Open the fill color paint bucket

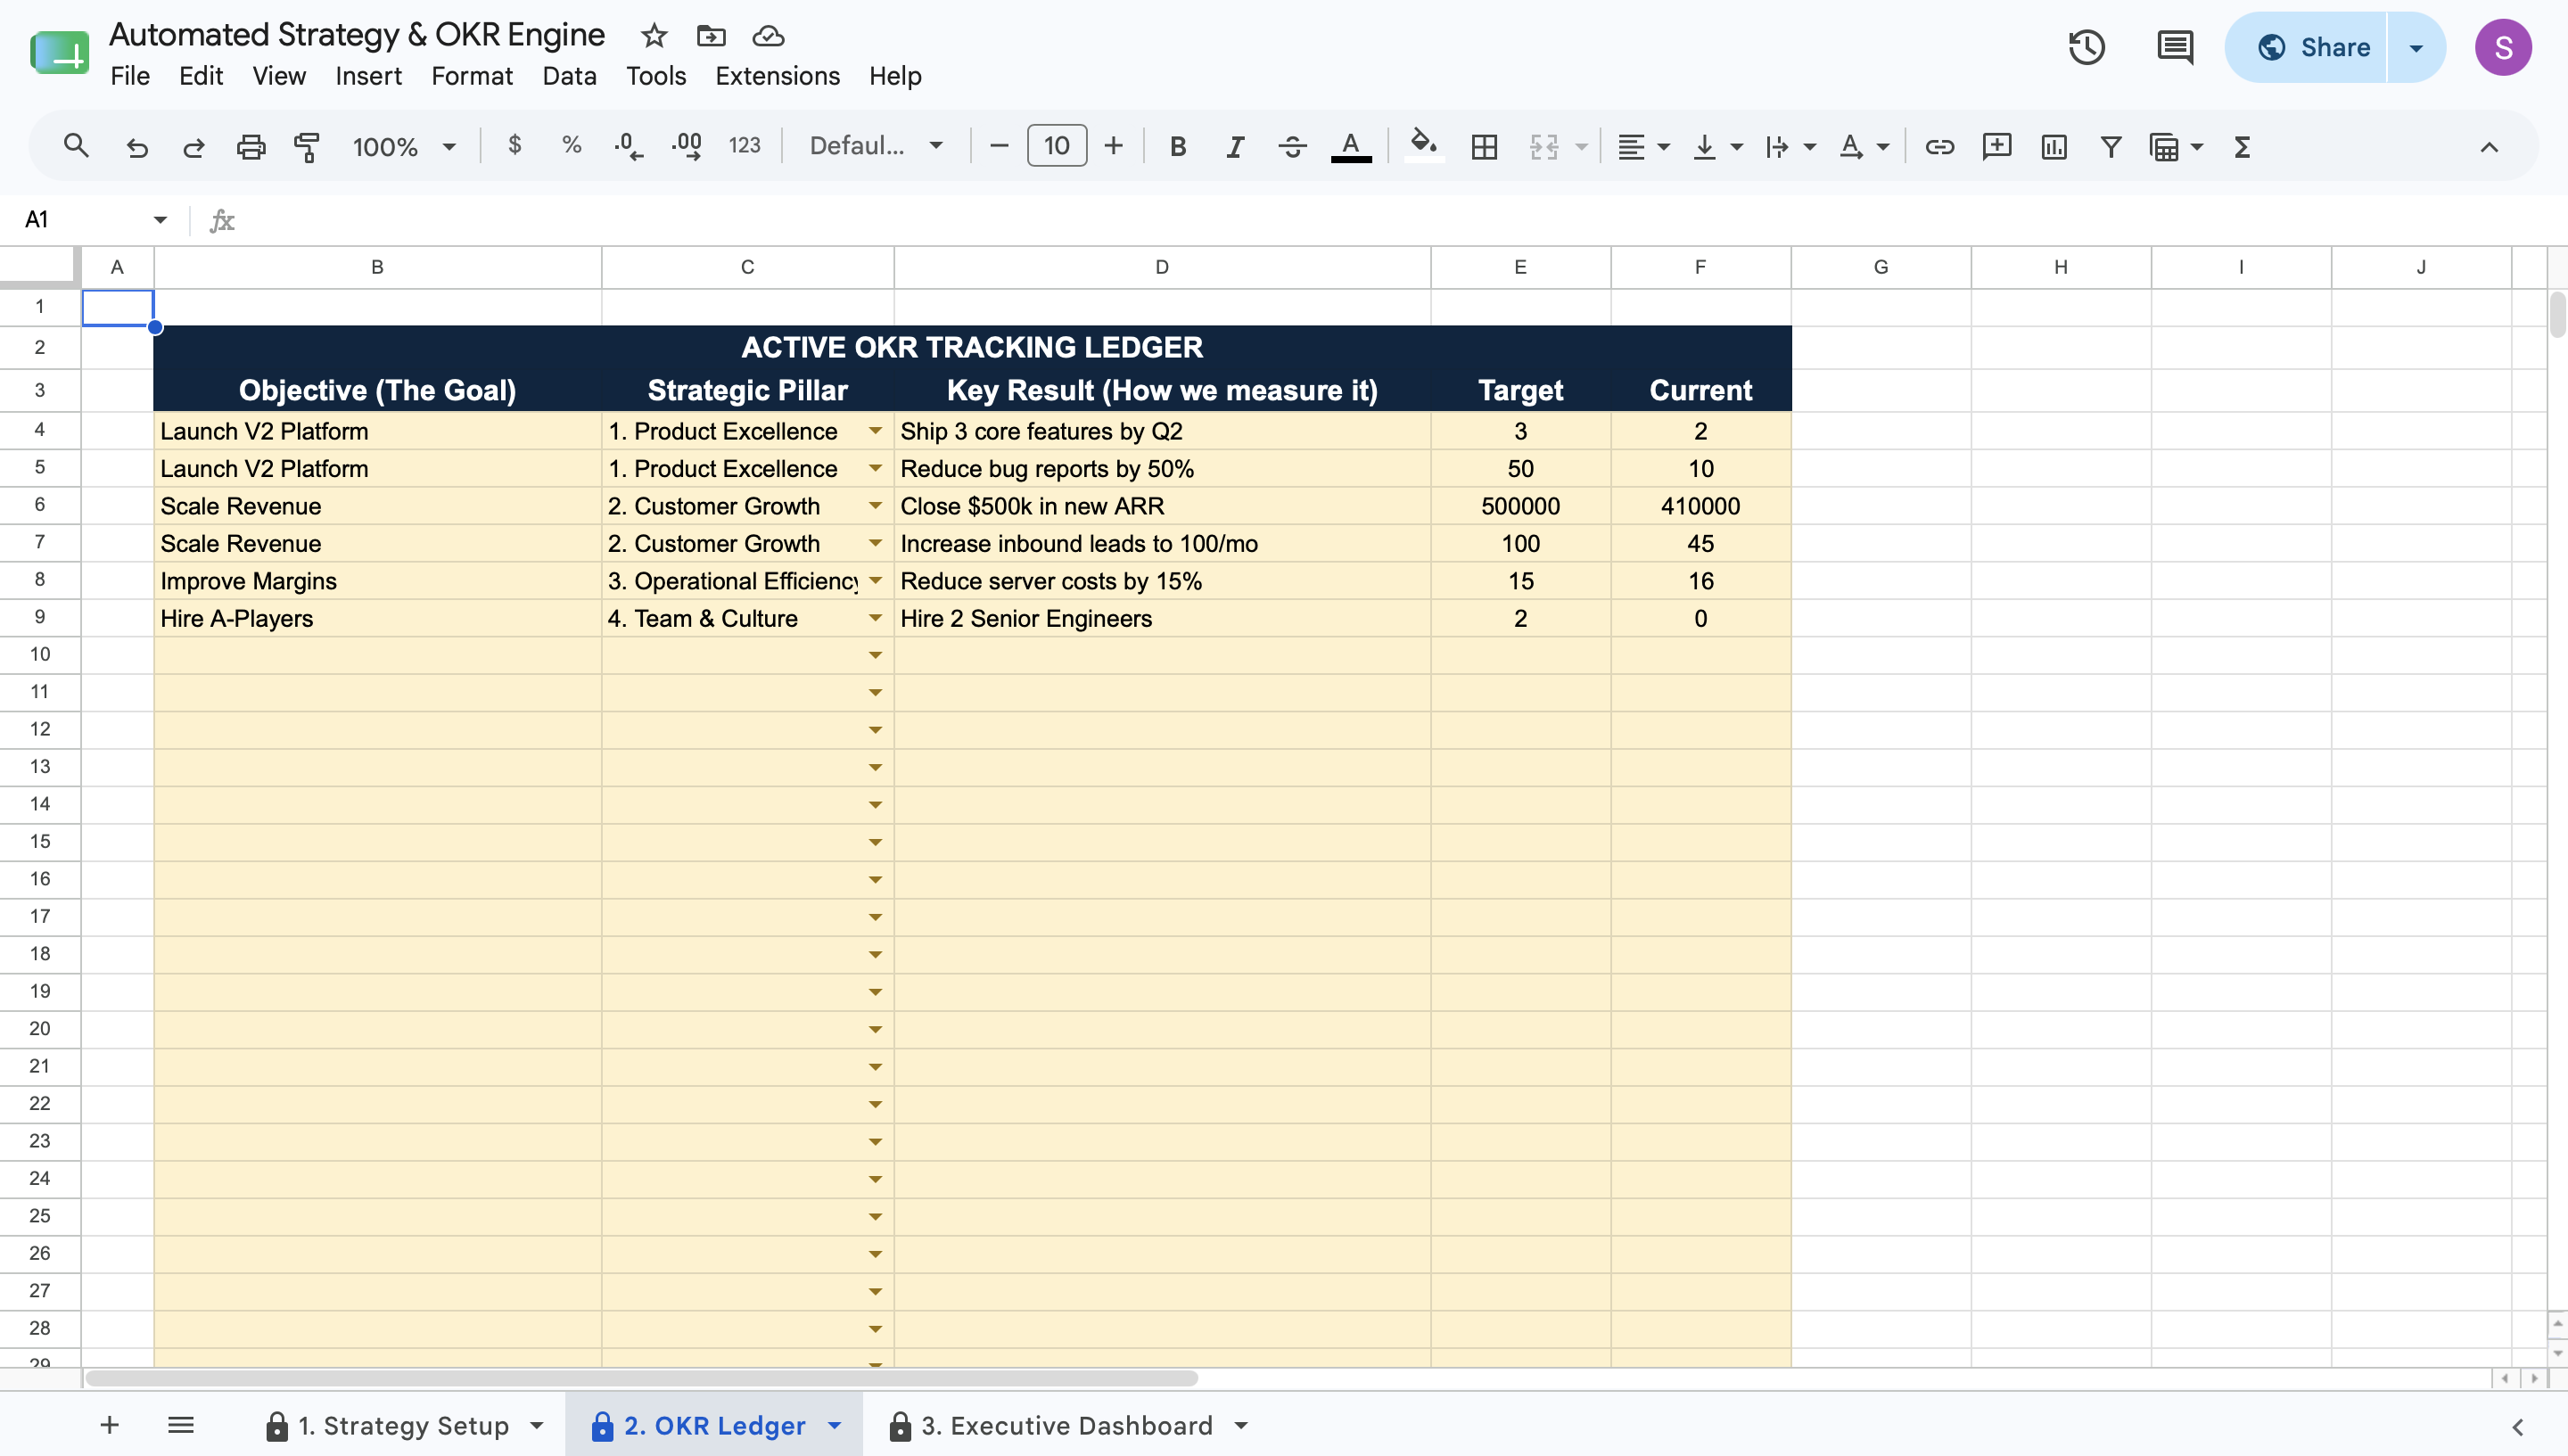[1423, 146]
